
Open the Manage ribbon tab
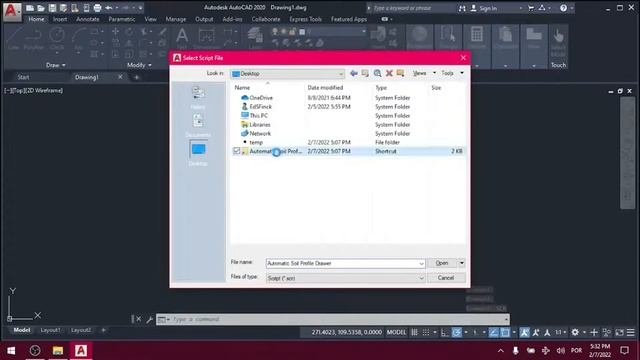[x=176, y=19]
